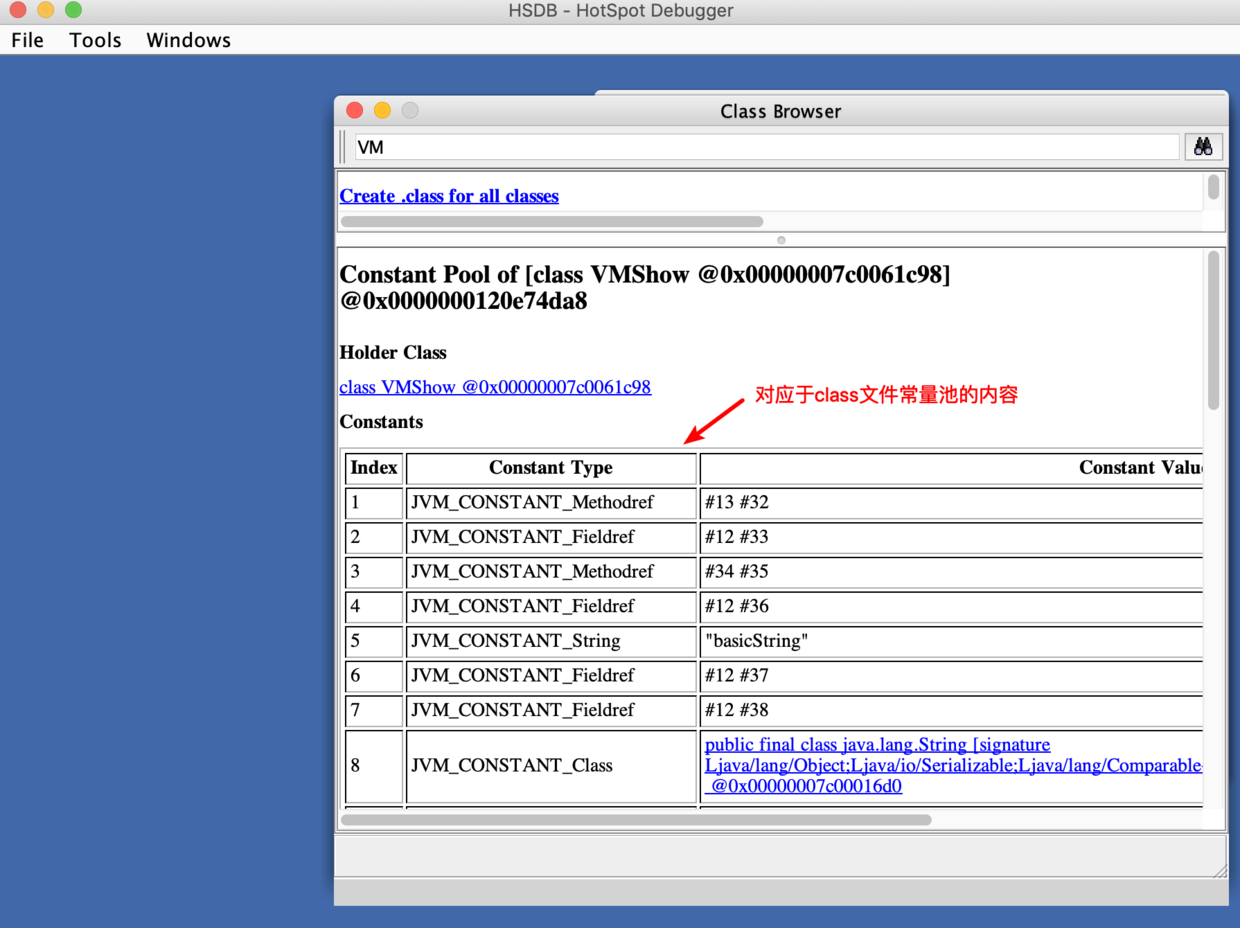The image size is (1240, 928).
Task: Click the constant pool vertical scrollbar
Action: (x=1213, y=330)
